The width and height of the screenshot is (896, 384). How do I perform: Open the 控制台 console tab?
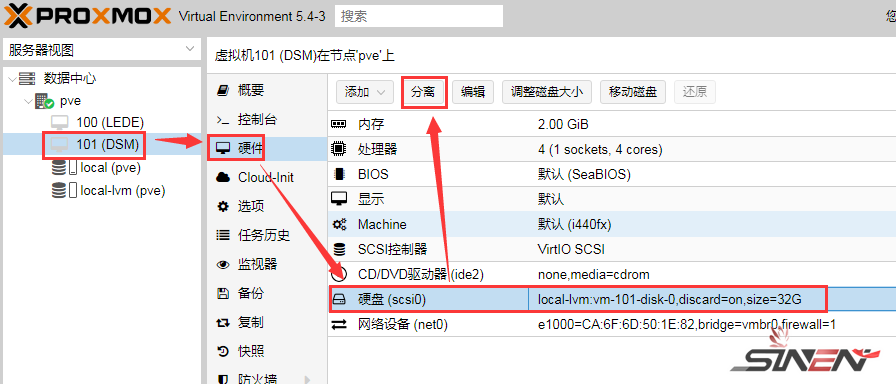(x=267, y=119)
